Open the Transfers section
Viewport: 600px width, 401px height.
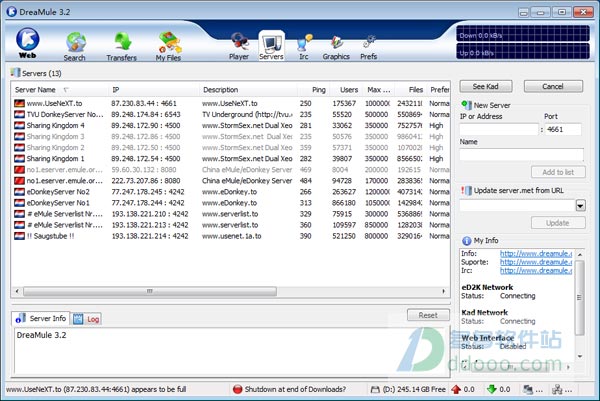(122, 46)
